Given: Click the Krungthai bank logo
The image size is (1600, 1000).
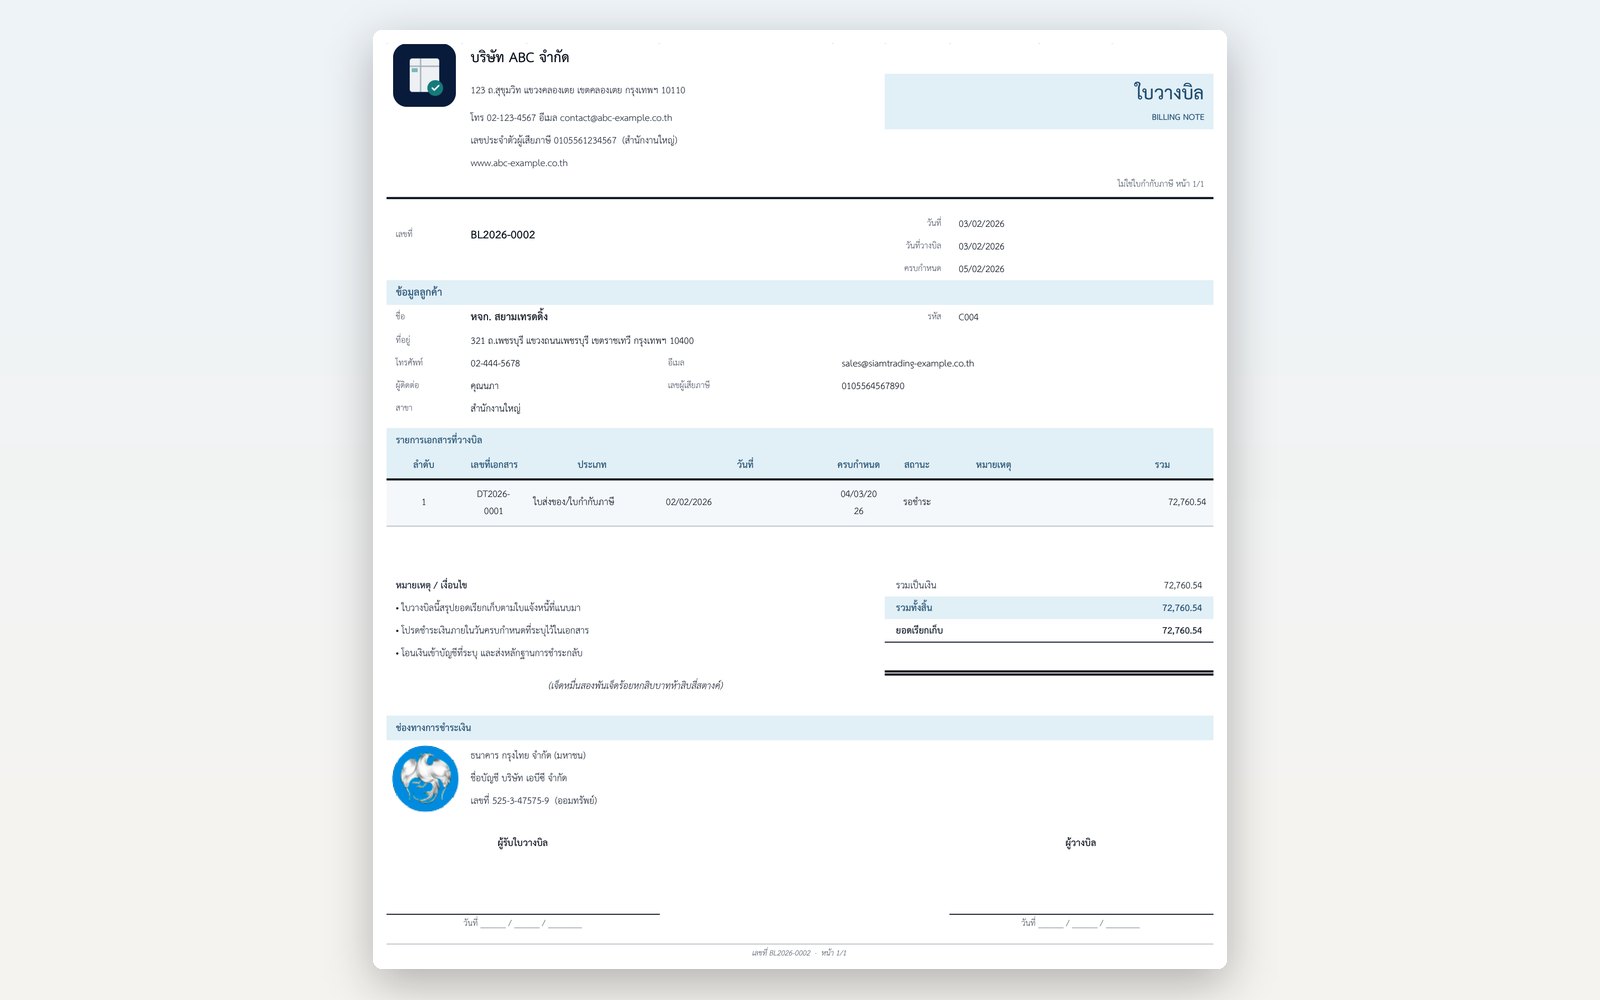Looking at the screenshot, I should click(425, 778).
